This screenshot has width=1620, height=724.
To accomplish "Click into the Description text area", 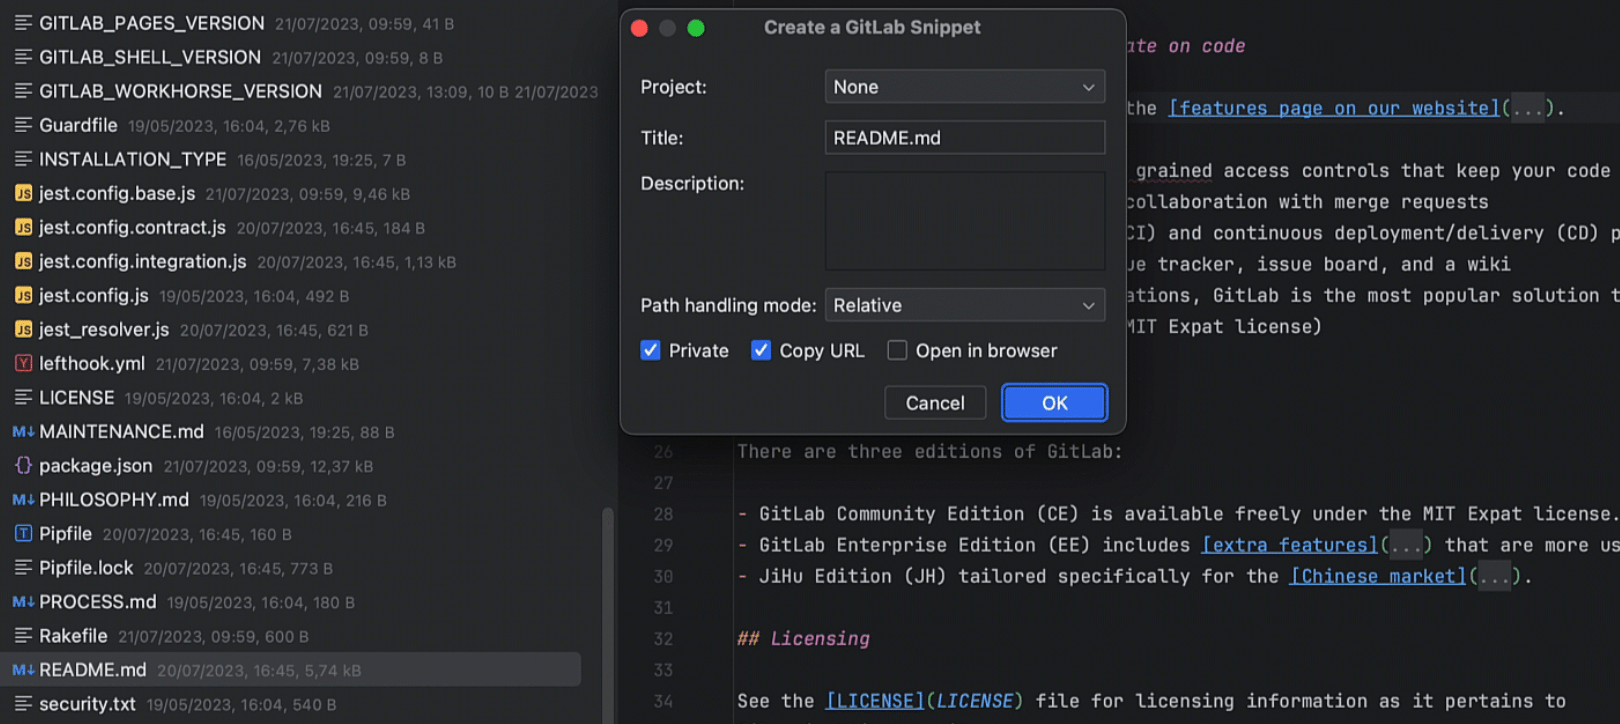I will pyautogui.click(x=964, y=221).
